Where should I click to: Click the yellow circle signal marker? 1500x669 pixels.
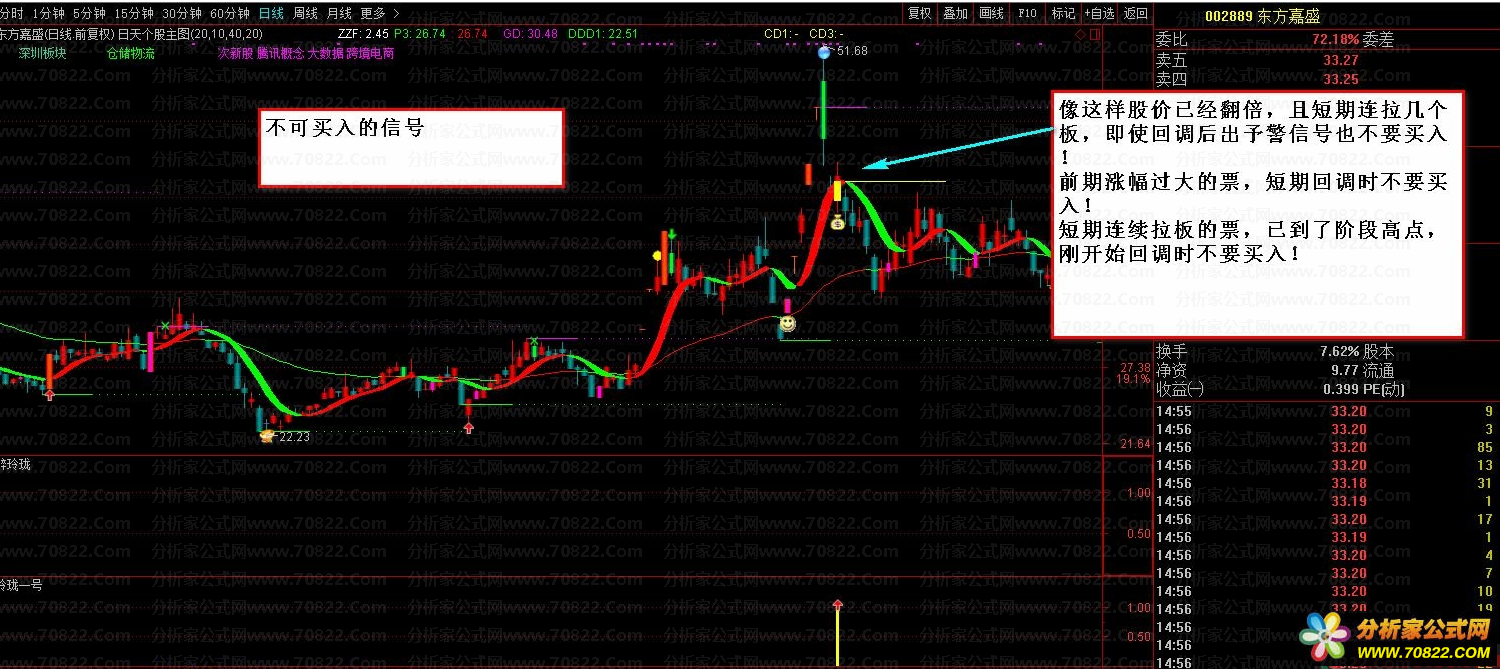[657, 255]
